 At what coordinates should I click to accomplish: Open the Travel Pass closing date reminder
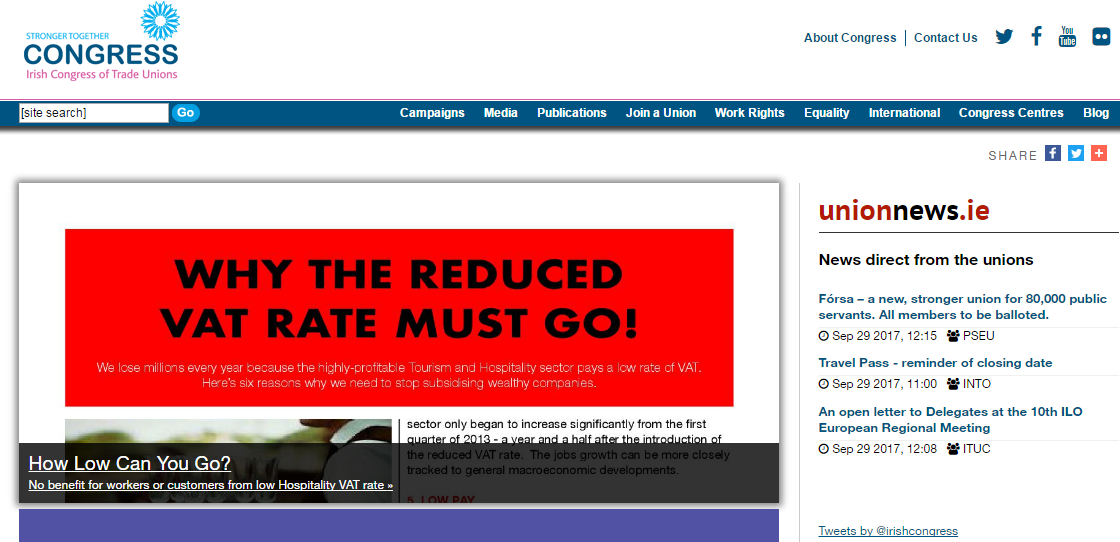935,363
